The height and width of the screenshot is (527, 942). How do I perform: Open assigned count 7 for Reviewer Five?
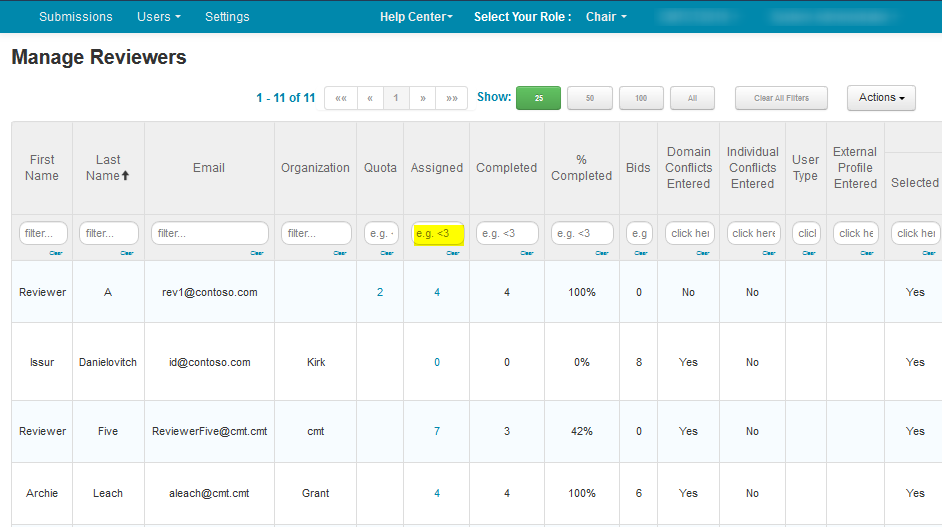(x=437, y=431)
